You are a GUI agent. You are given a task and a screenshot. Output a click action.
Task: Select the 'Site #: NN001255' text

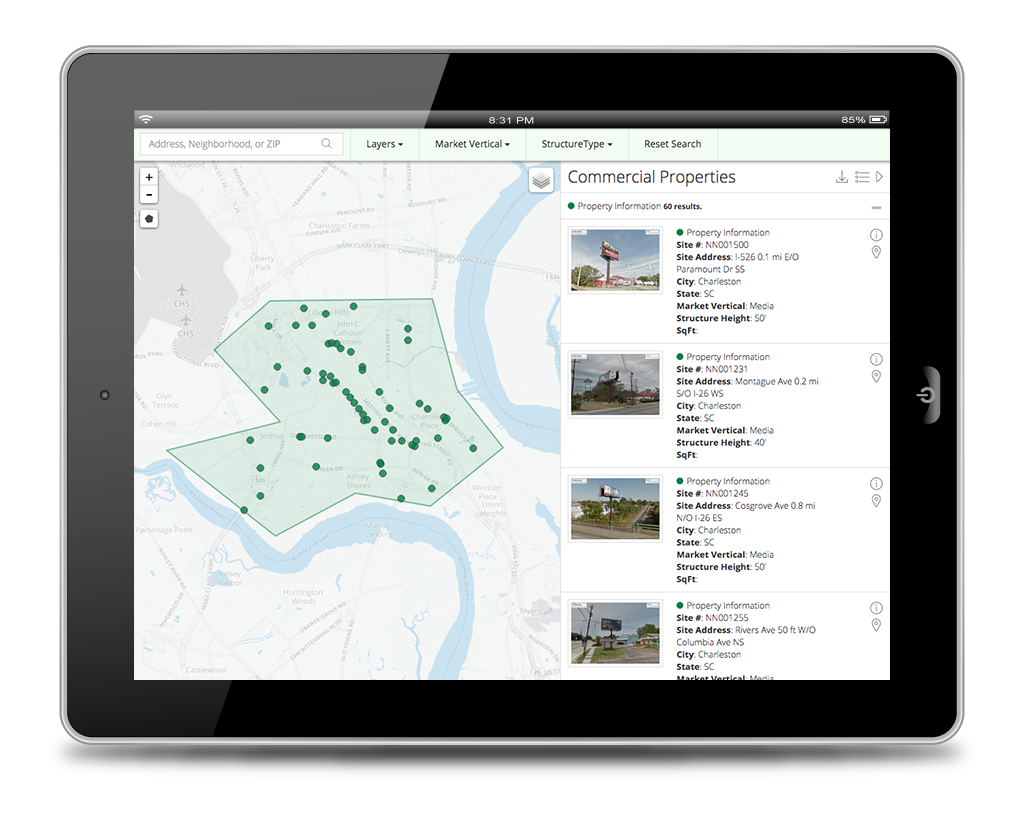(x=712, y=618)
